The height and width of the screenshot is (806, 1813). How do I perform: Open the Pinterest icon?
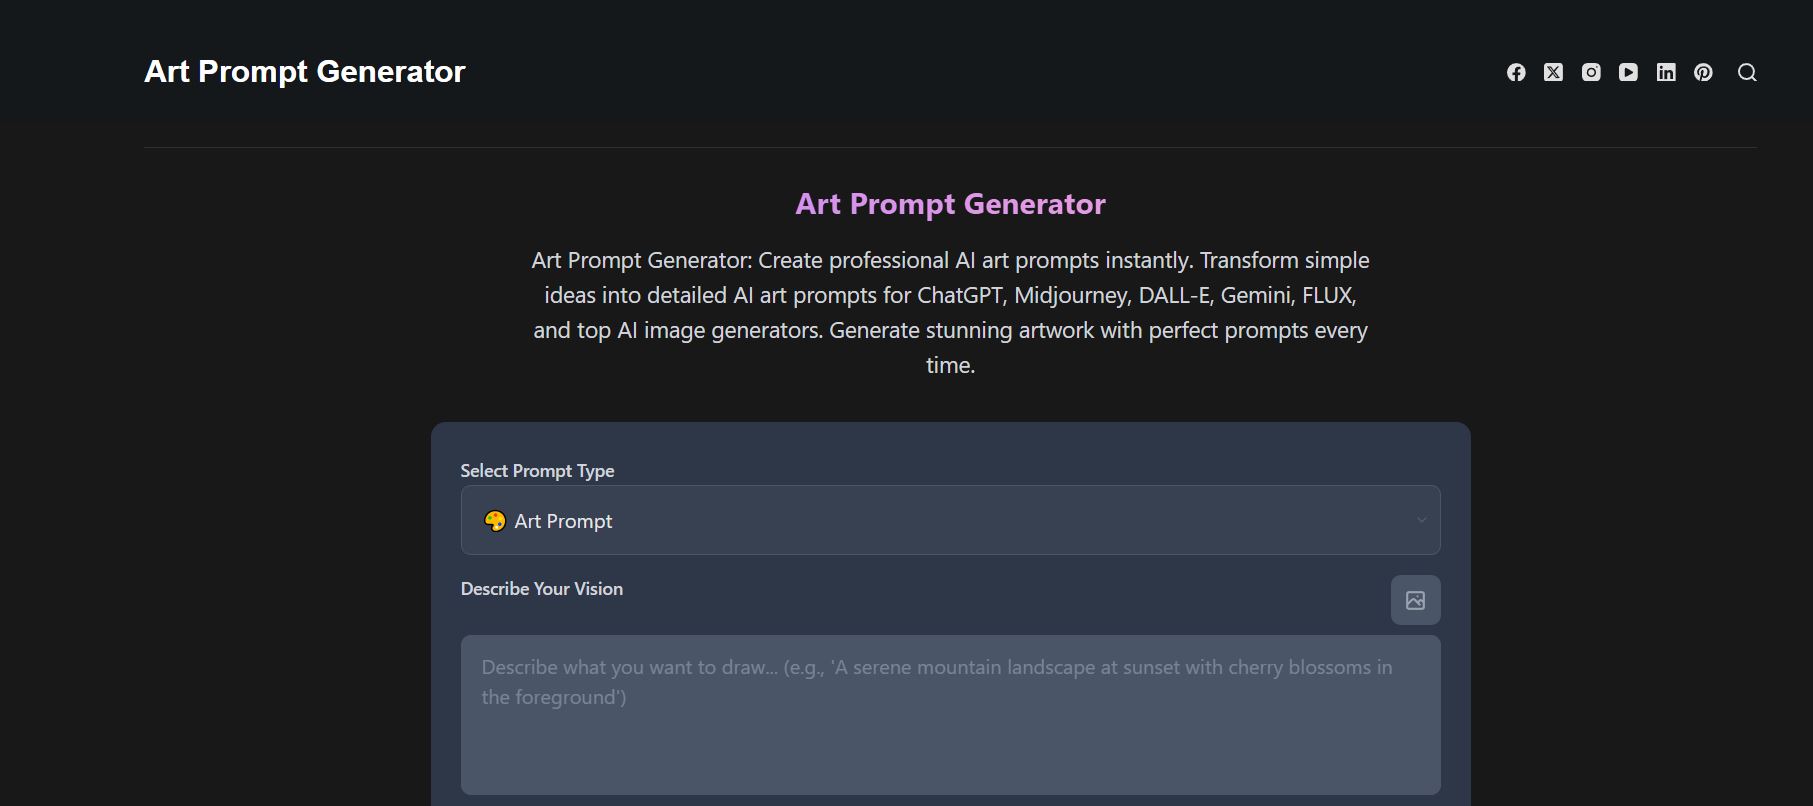1703,72
